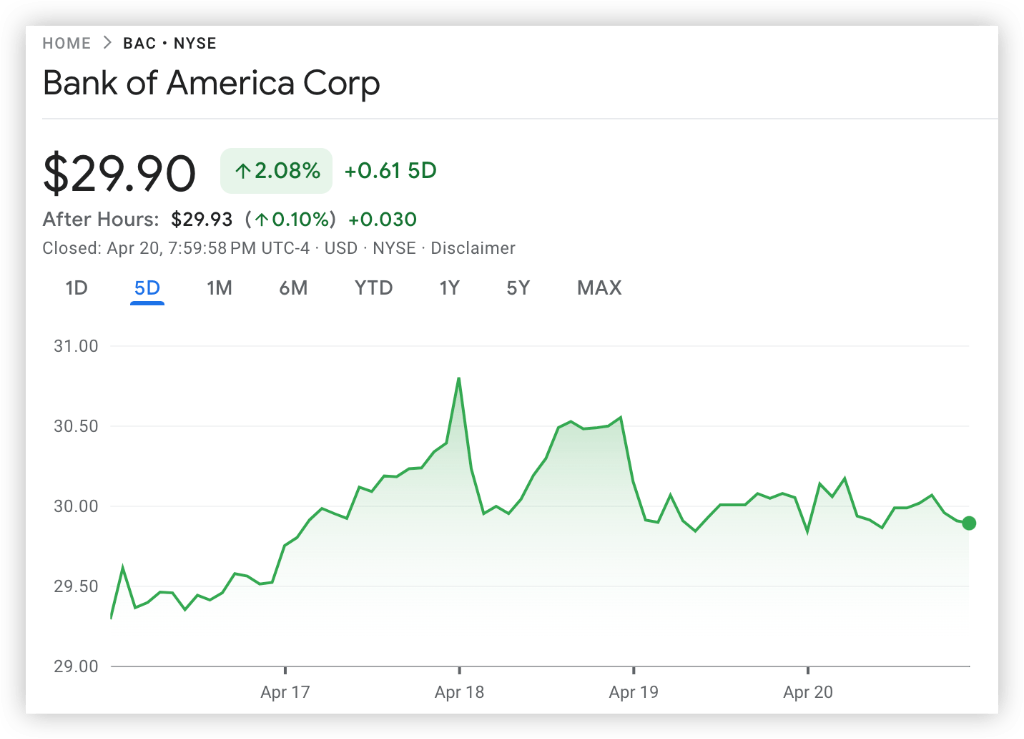Viewport: 1024px width, 739px height.
Task: Click the Apr 17 date axis label
Action: pyautogui.click(x=285, y=692)
